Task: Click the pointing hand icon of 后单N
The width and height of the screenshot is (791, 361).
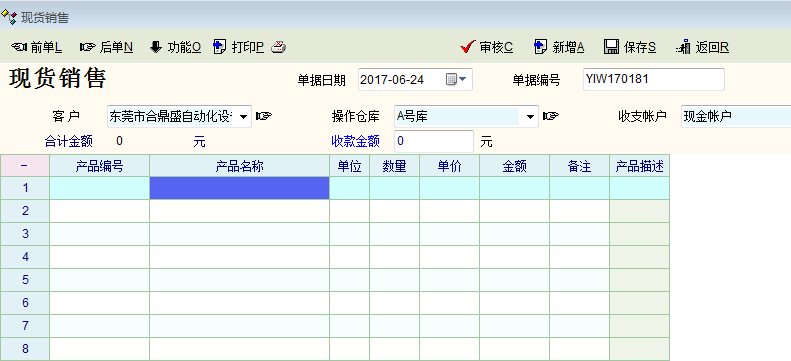Action: tap(88, 47)
